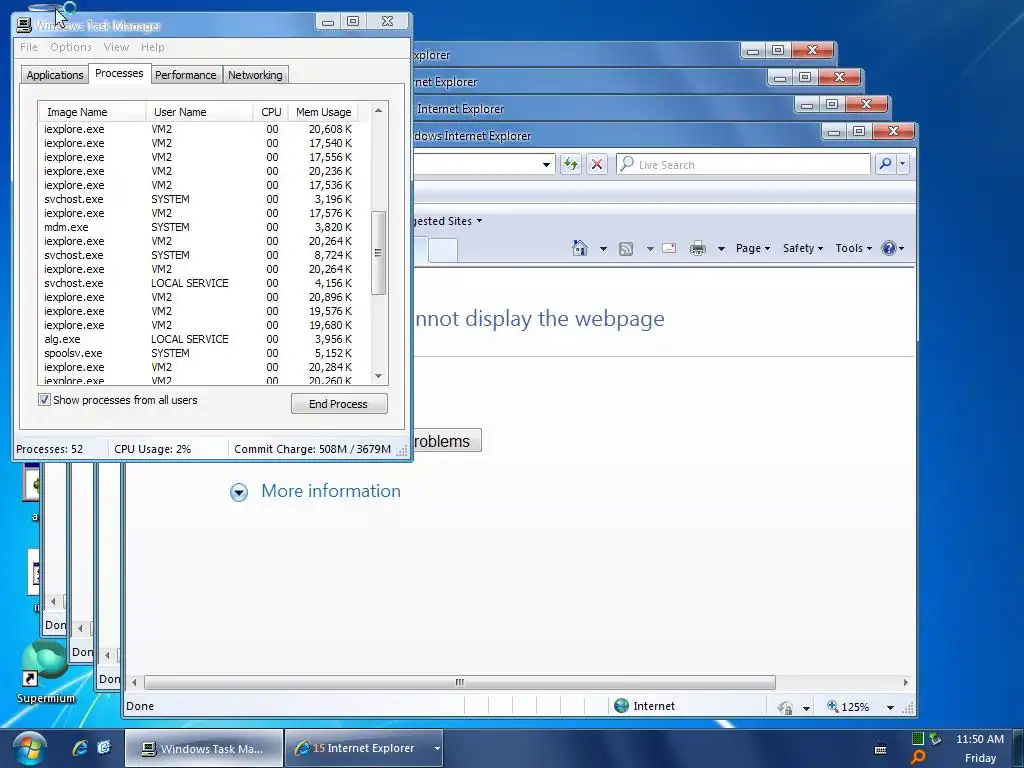Open the zoom level dropdown arrow

click(x=890, y=707)
